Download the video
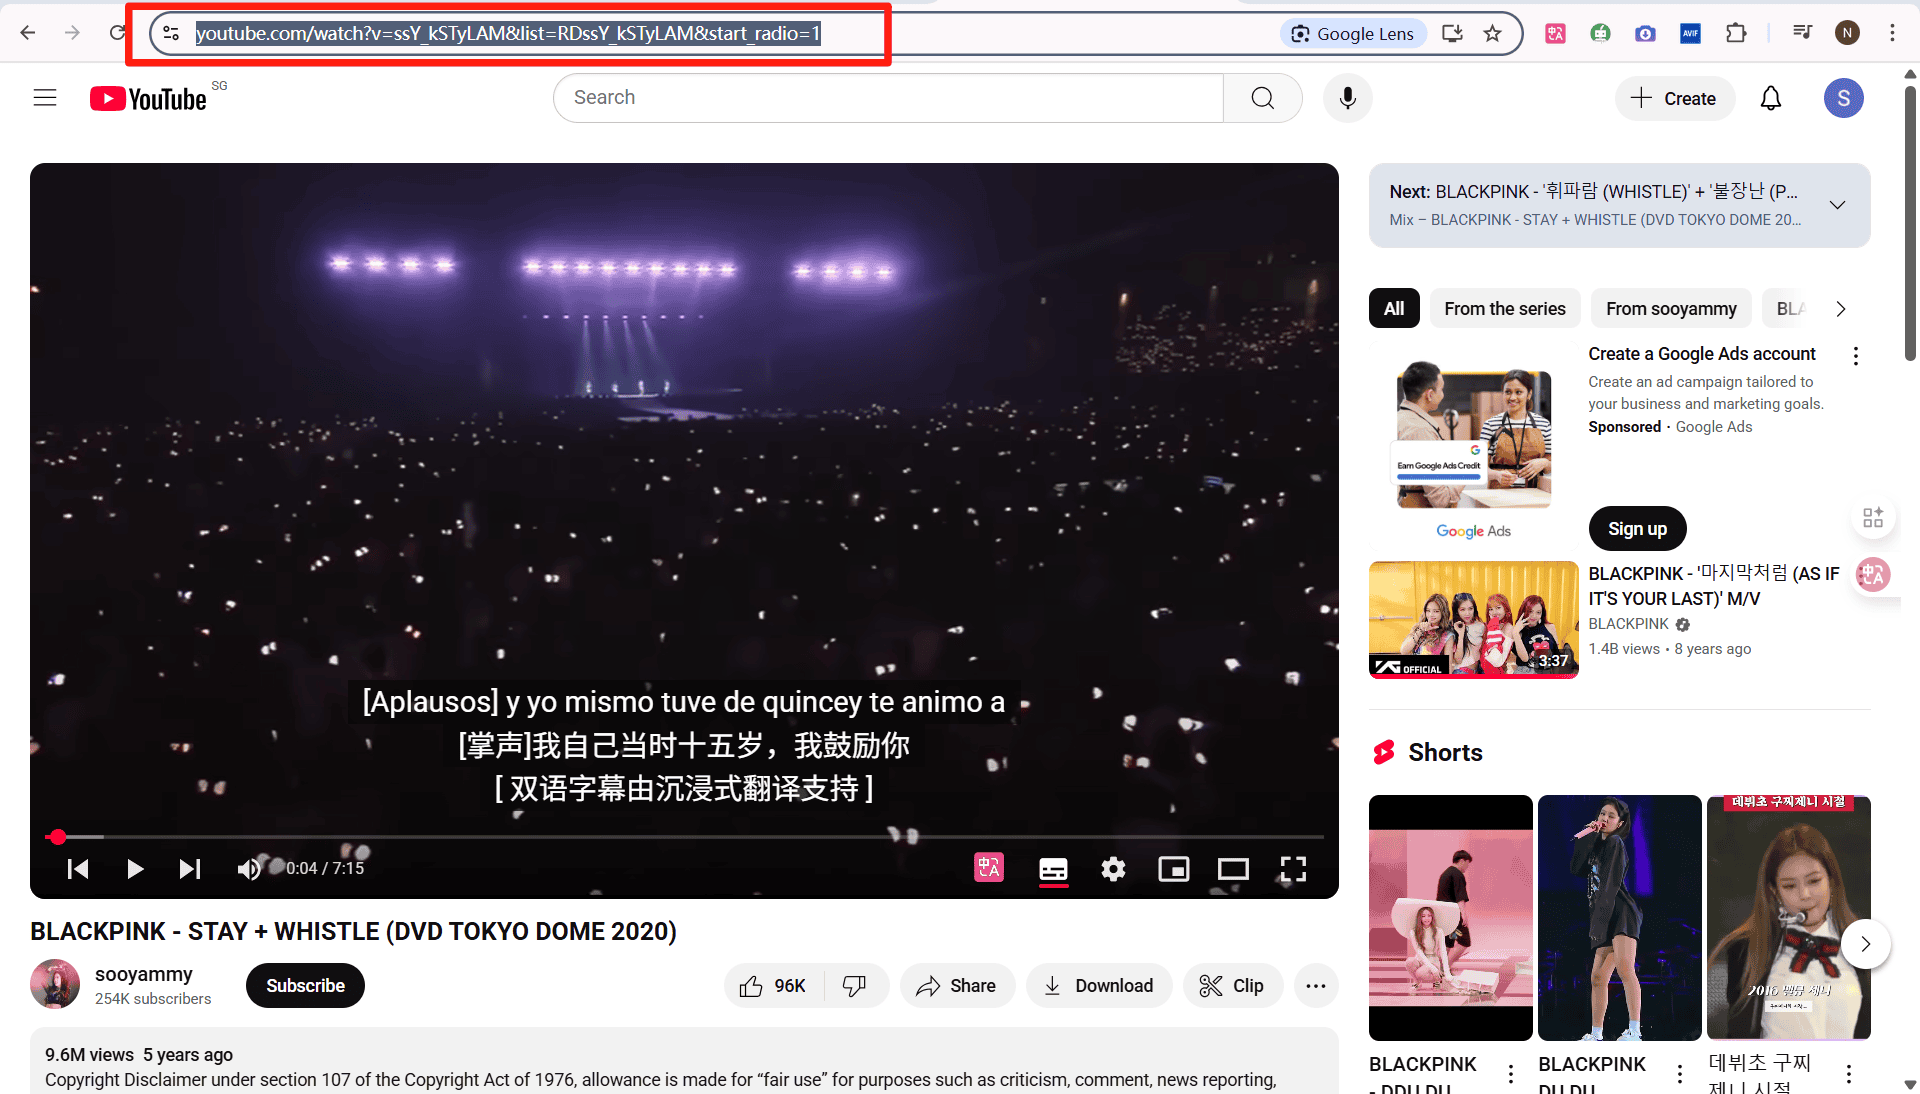This screenshot has width=1920, height=1094. [x=1099, y=986]
